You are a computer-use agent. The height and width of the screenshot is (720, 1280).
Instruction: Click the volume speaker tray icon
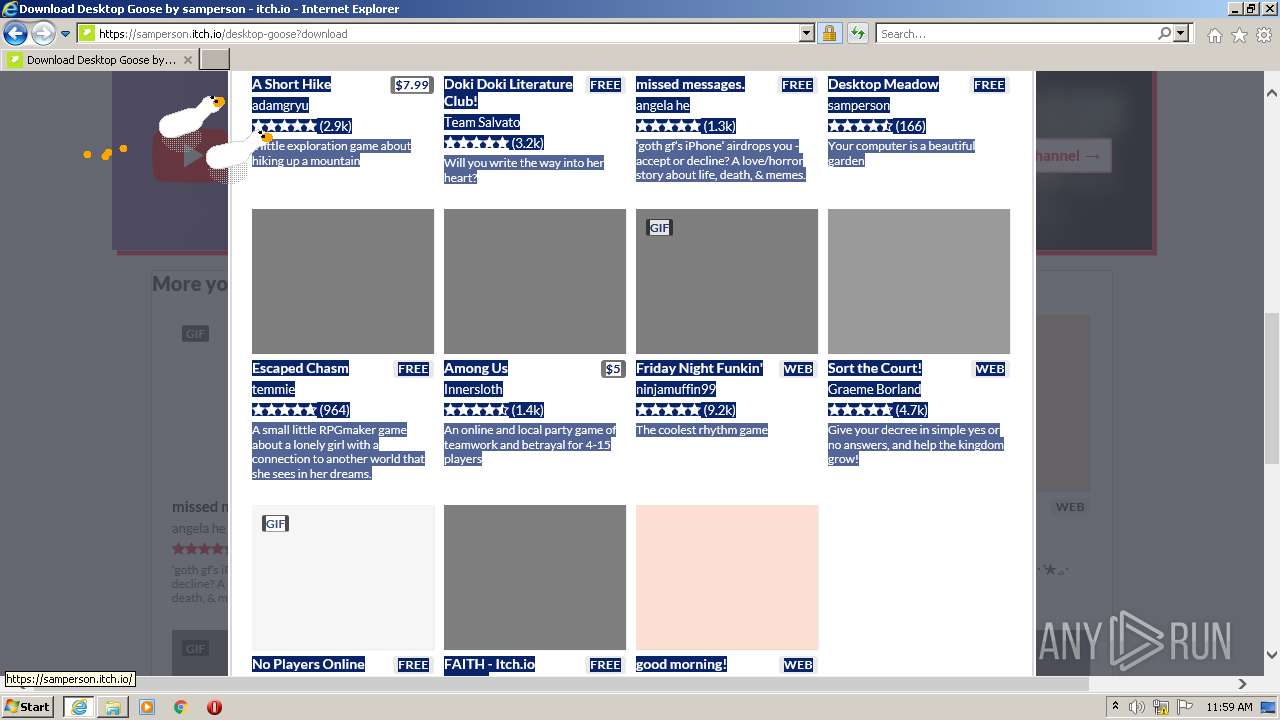1137,707
